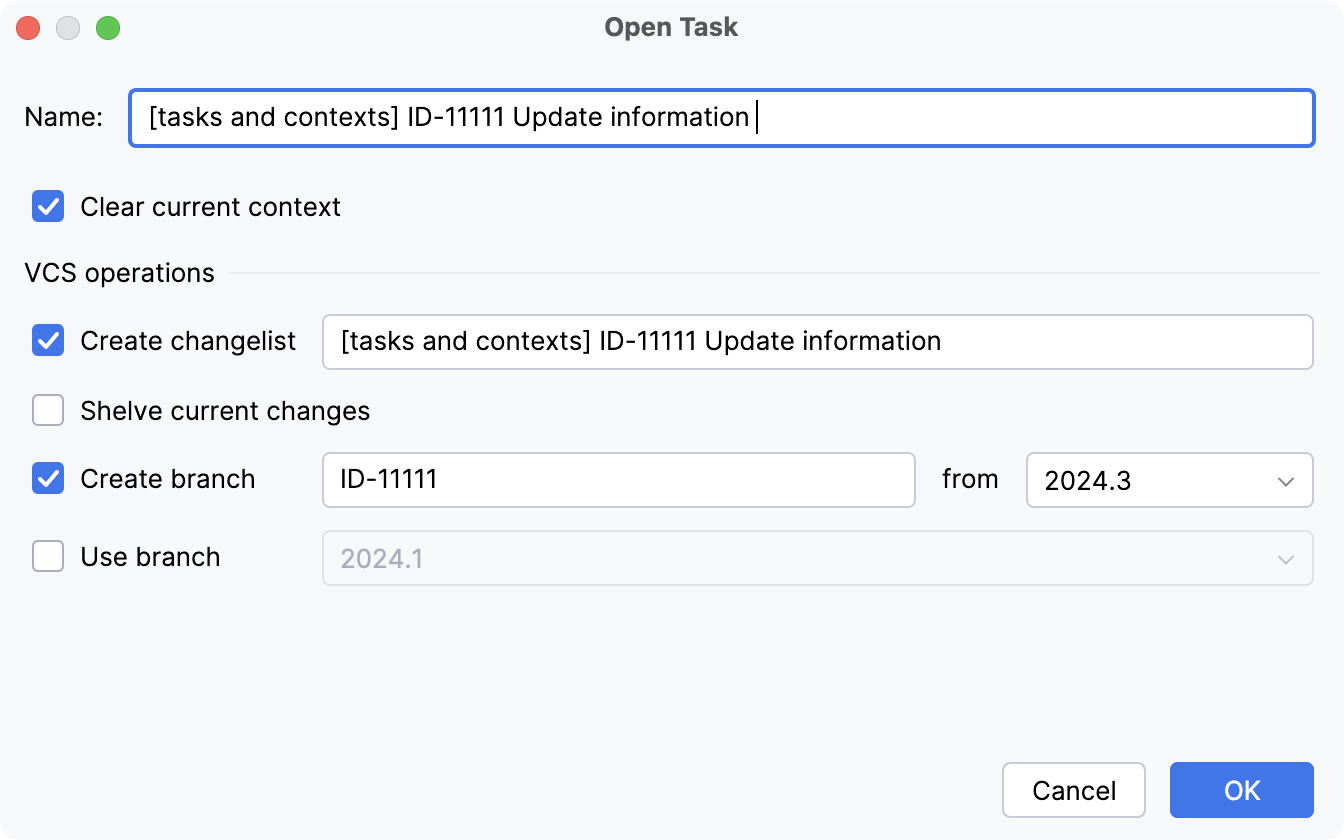Uncheck the Create branch option
Viewport: 1344px width, 840px height.
(47, 479)
